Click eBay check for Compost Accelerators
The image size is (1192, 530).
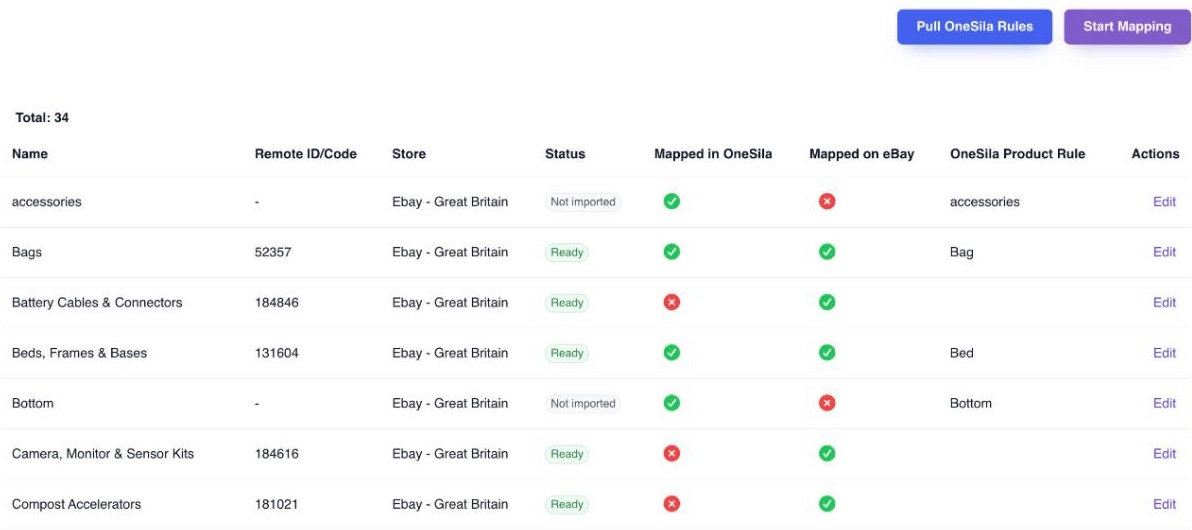point(827,504)
